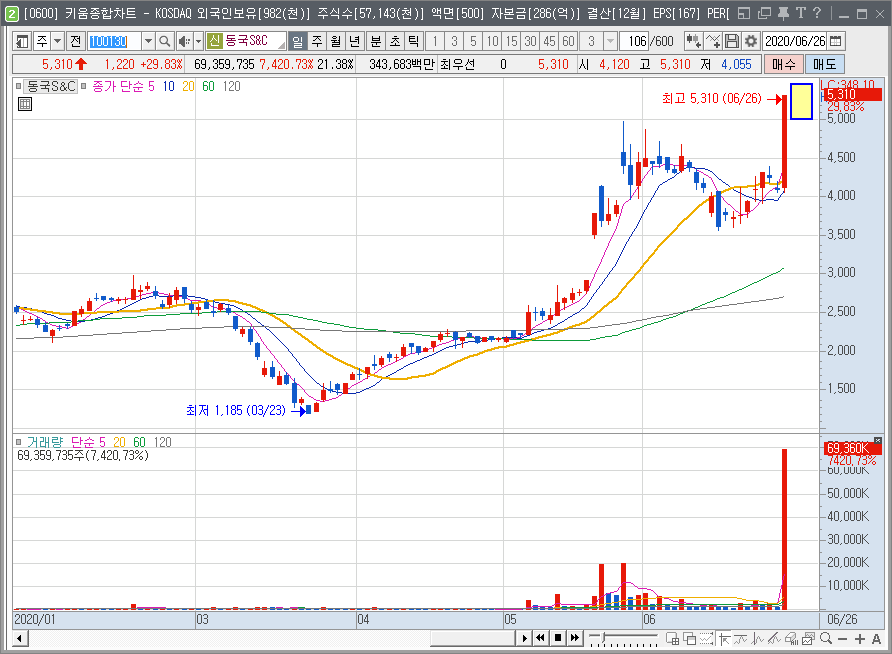The height and width of the screenshot is (654, 892).
Task: Click the chart split window icon
Action: coord(672,639)
